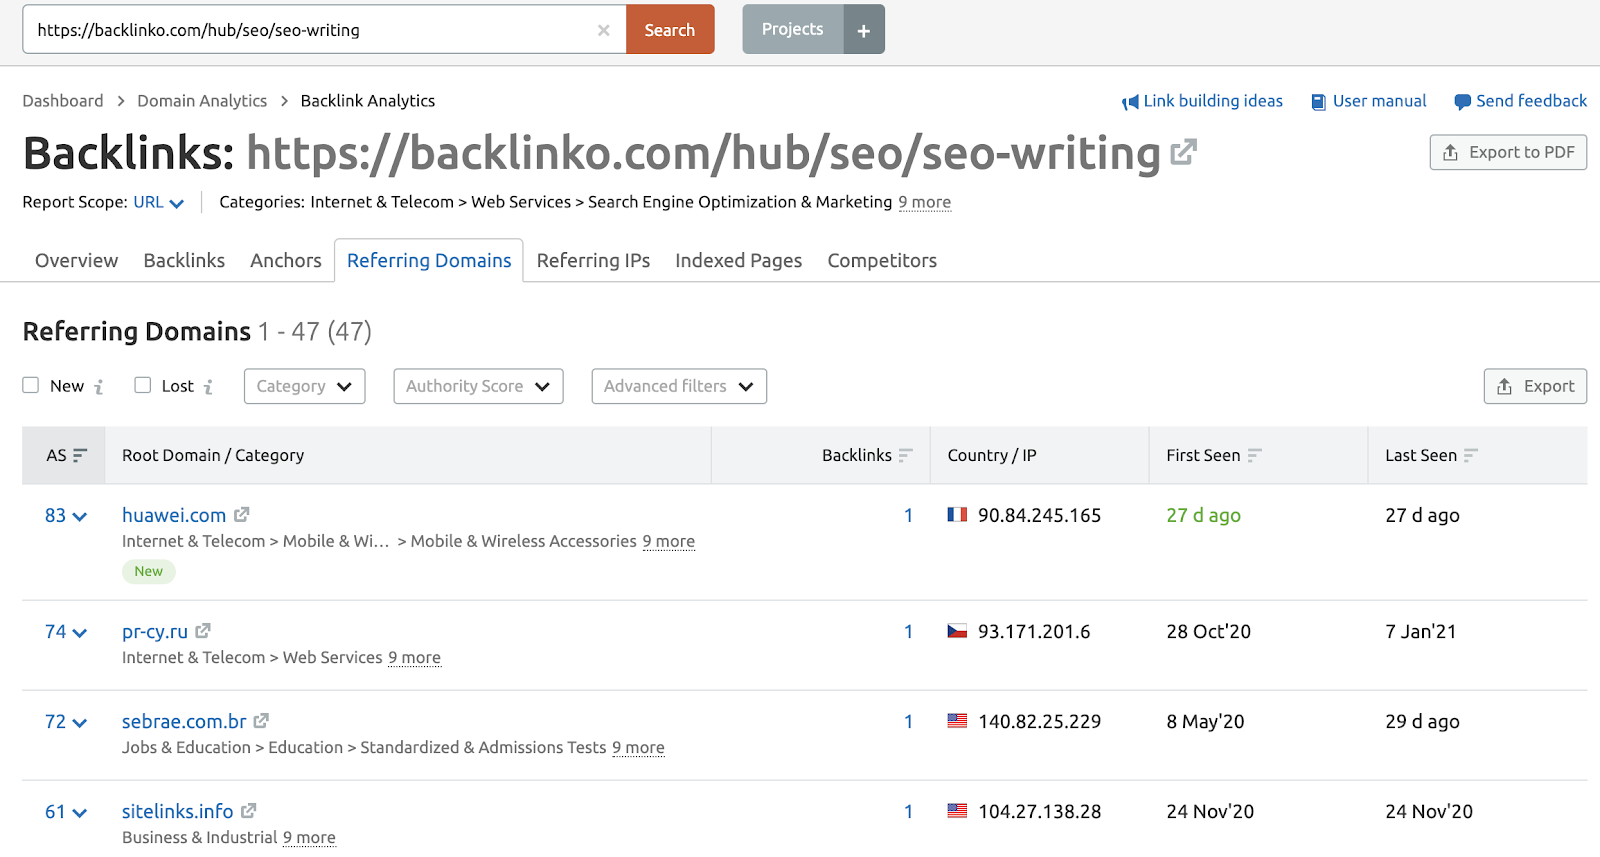The height and width of the screenshot is (857, 1600).
Task: Switch to the Competitors tab
Action: [x=882, y=260]
